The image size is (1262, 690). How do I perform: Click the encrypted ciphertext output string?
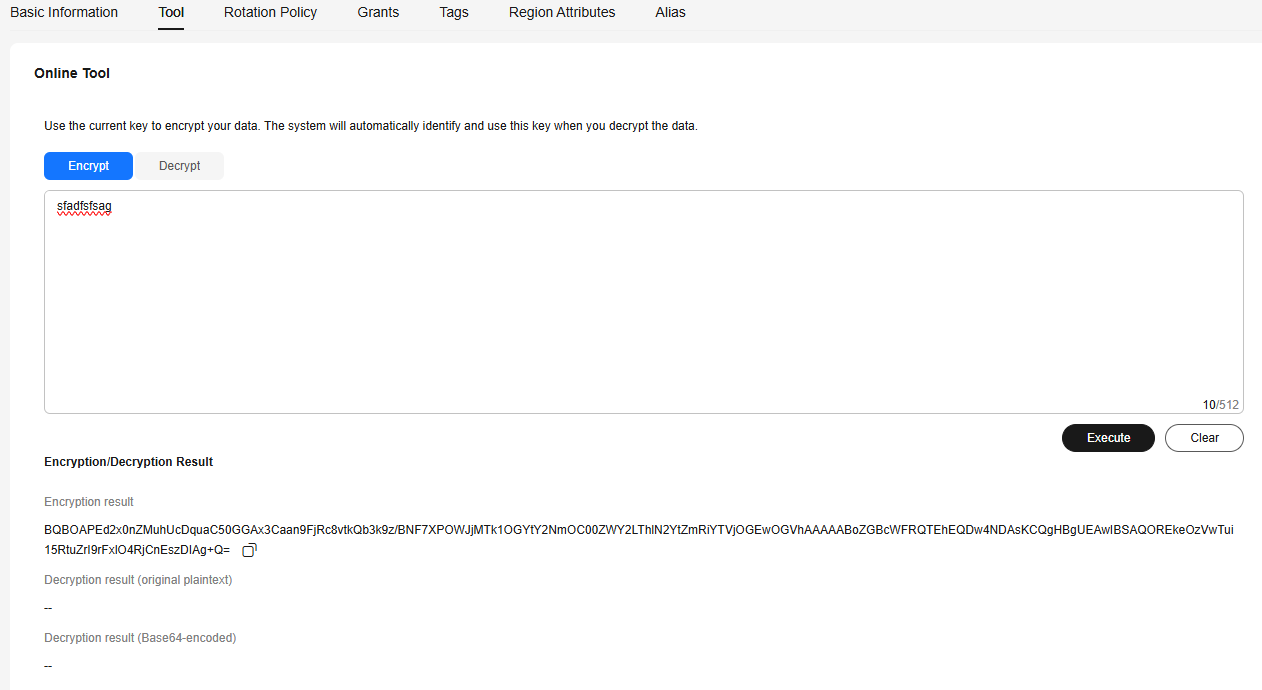[638, 530]
